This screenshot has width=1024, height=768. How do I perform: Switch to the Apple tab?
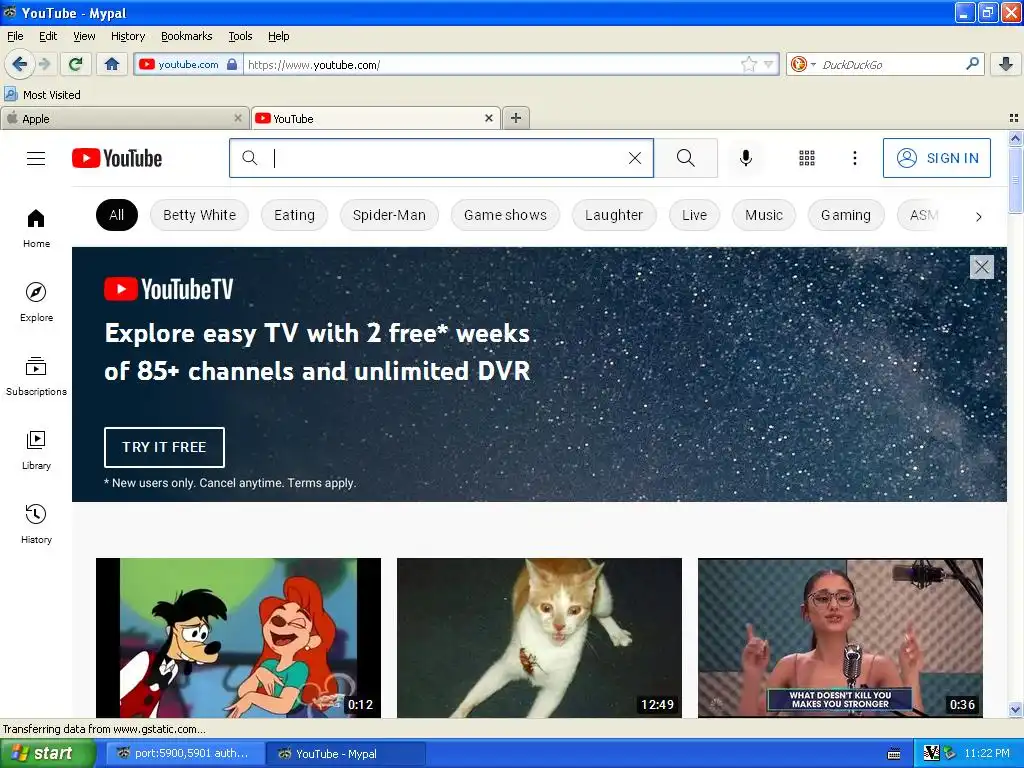tap(124, 118)
